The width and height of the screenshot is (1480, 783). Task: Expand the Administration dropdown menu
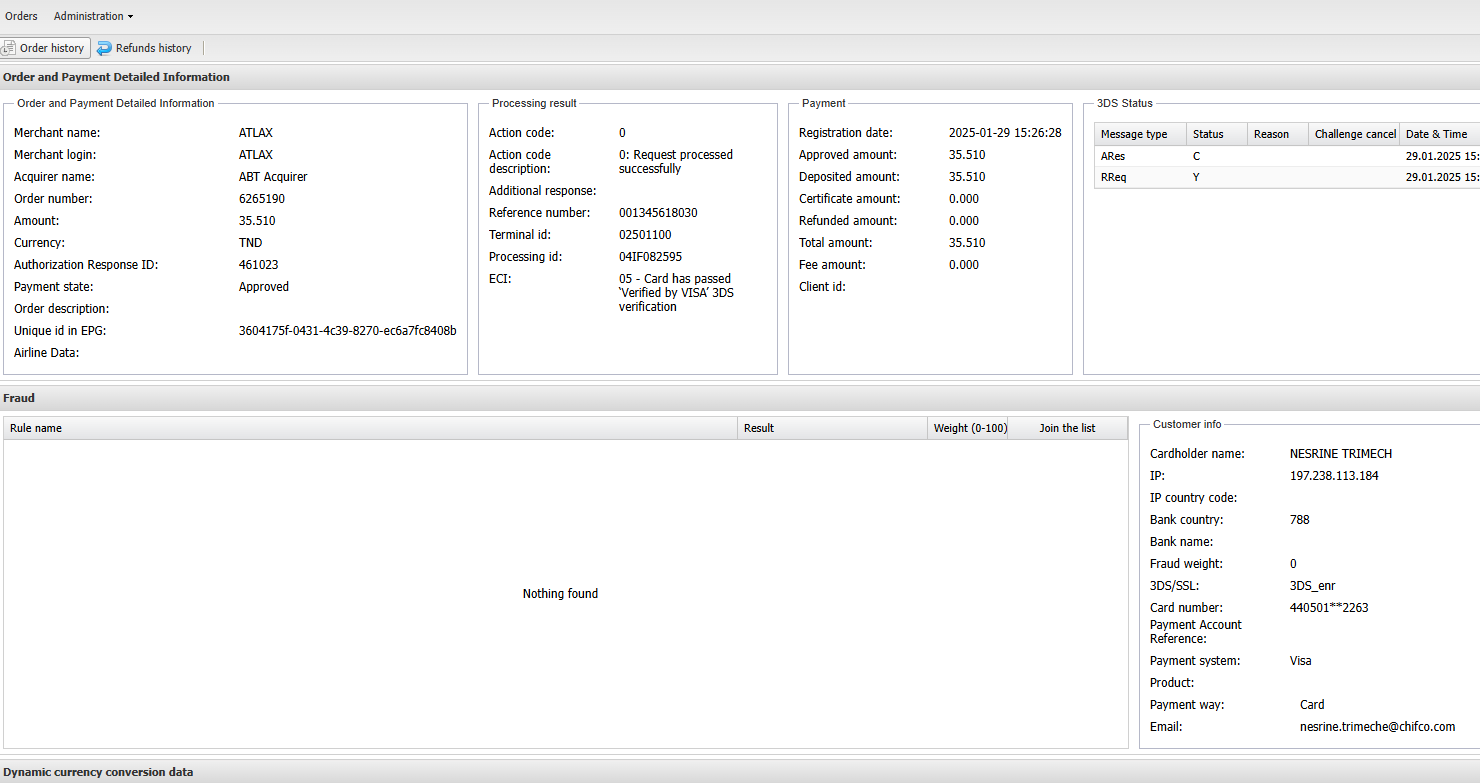pos(93,16)
